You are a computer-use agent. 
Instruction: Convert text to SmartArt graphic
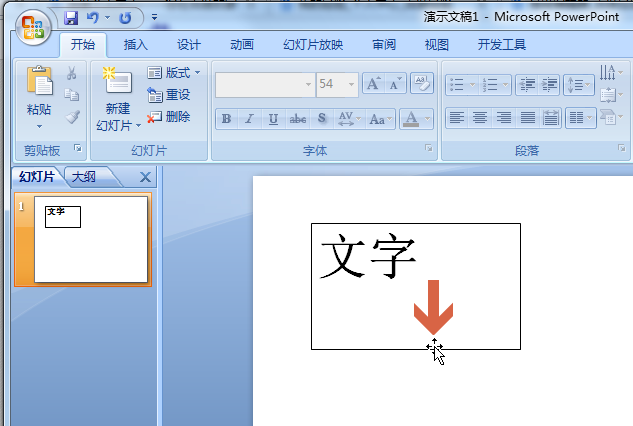[611, 118]
